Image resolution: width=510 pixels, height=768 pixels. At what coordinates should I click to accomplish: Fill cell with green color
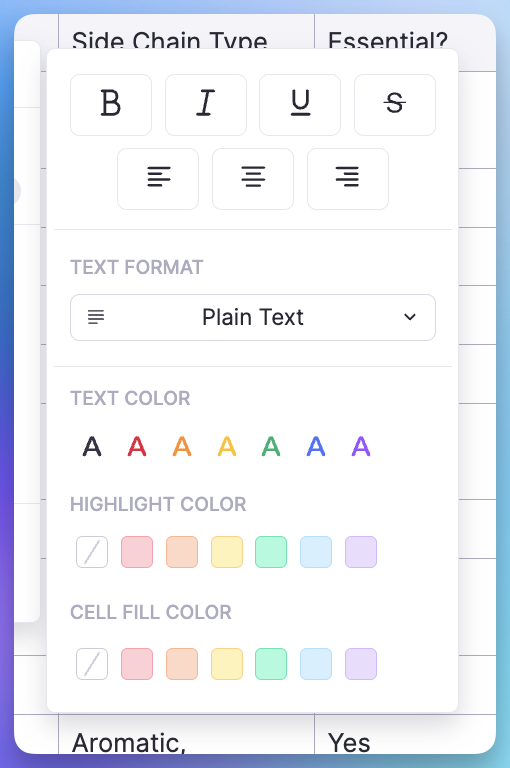271,664
